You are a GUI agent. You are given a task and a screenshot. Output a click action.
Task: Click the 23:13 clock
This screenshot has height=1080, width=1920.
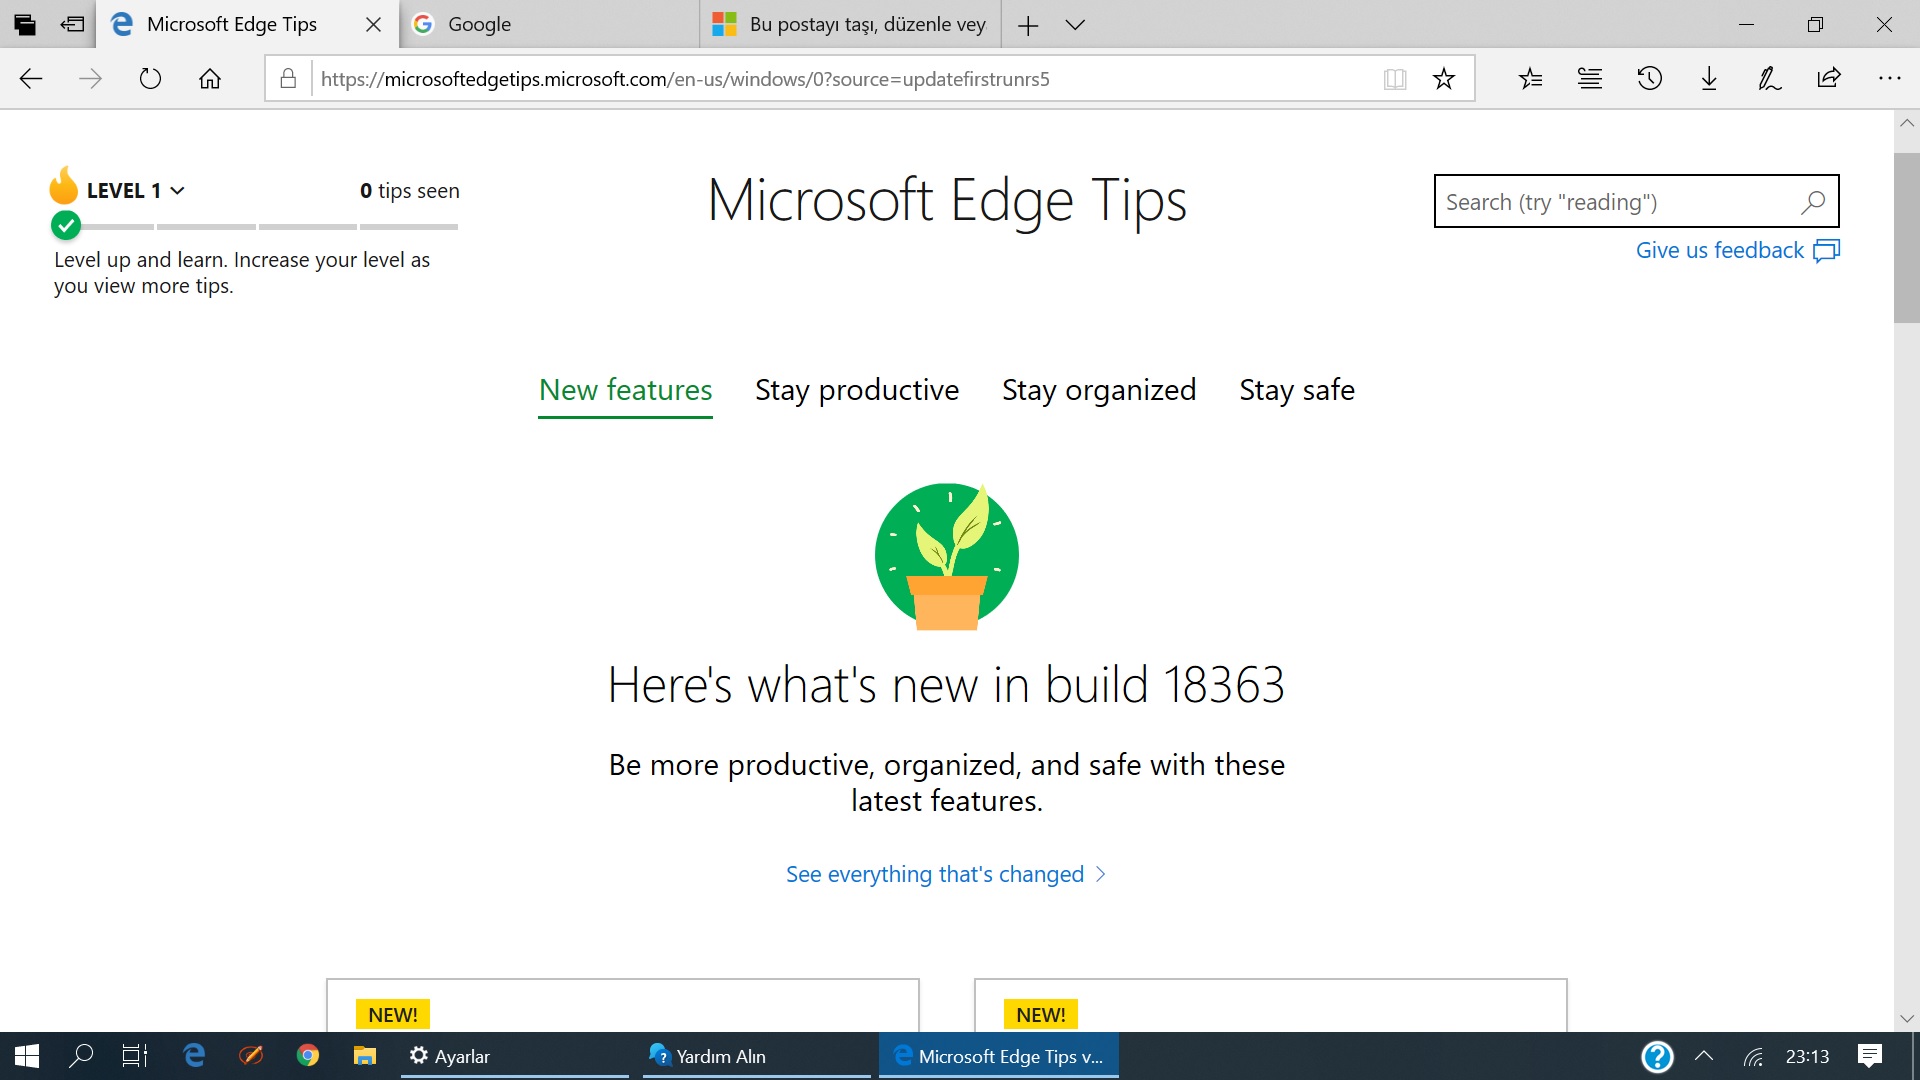coord(1807,1056)
